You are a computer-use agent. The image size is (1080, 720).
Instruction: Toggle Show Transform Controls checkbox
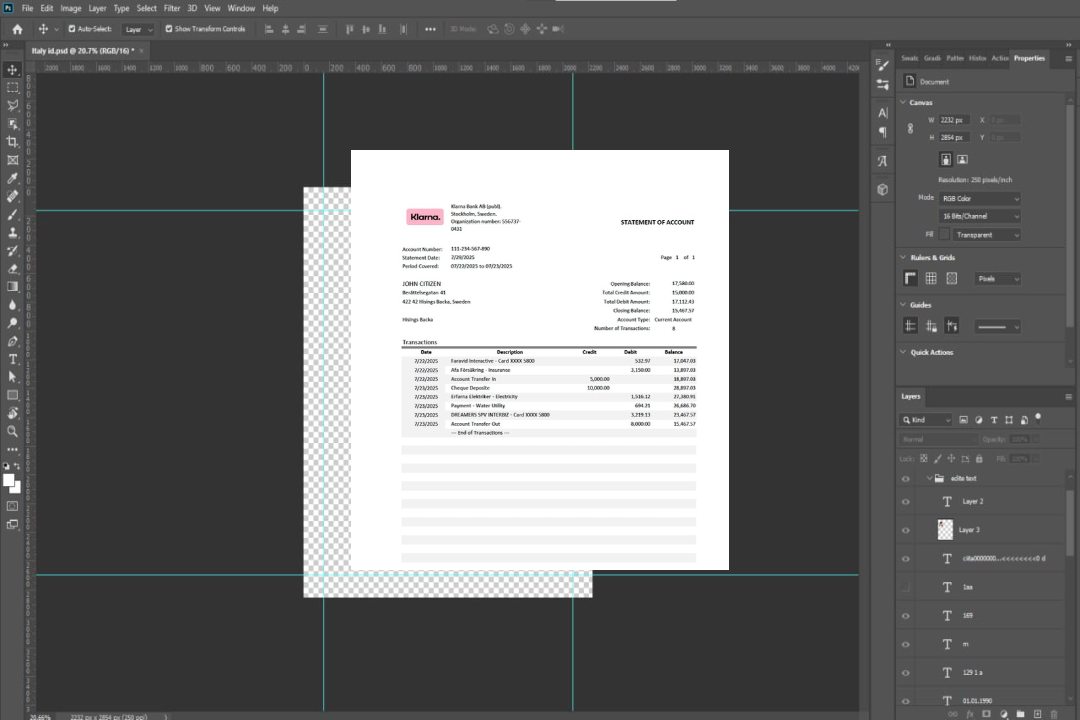point(169,29)
